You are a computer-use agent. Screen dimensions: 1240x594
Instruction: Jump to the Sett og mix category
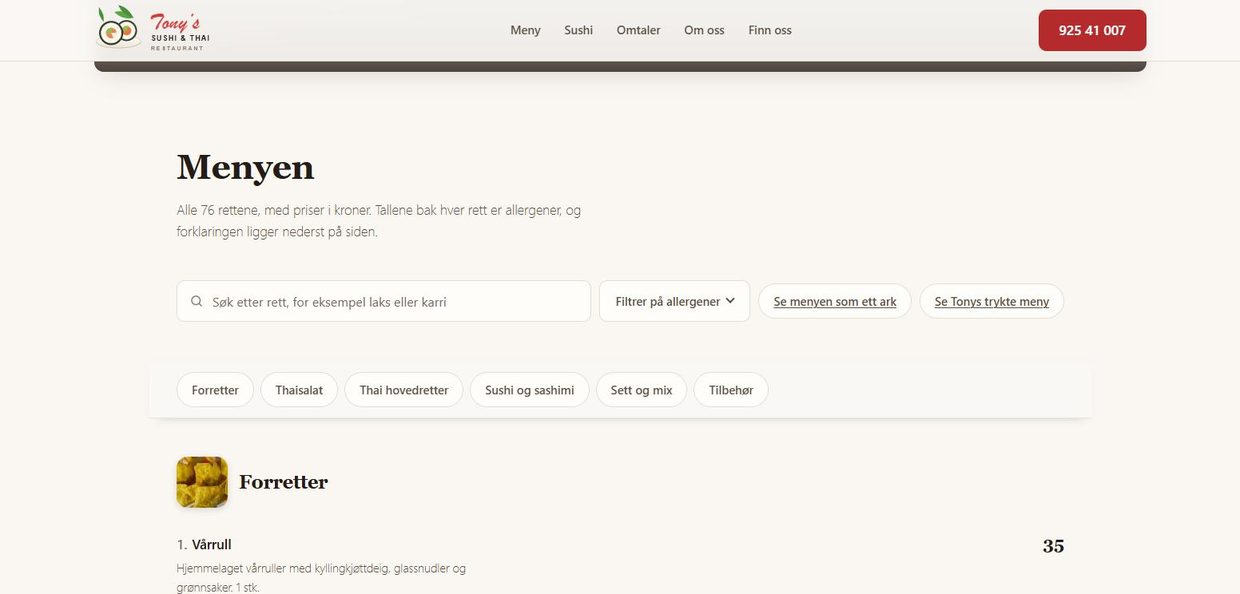point(642,390)
